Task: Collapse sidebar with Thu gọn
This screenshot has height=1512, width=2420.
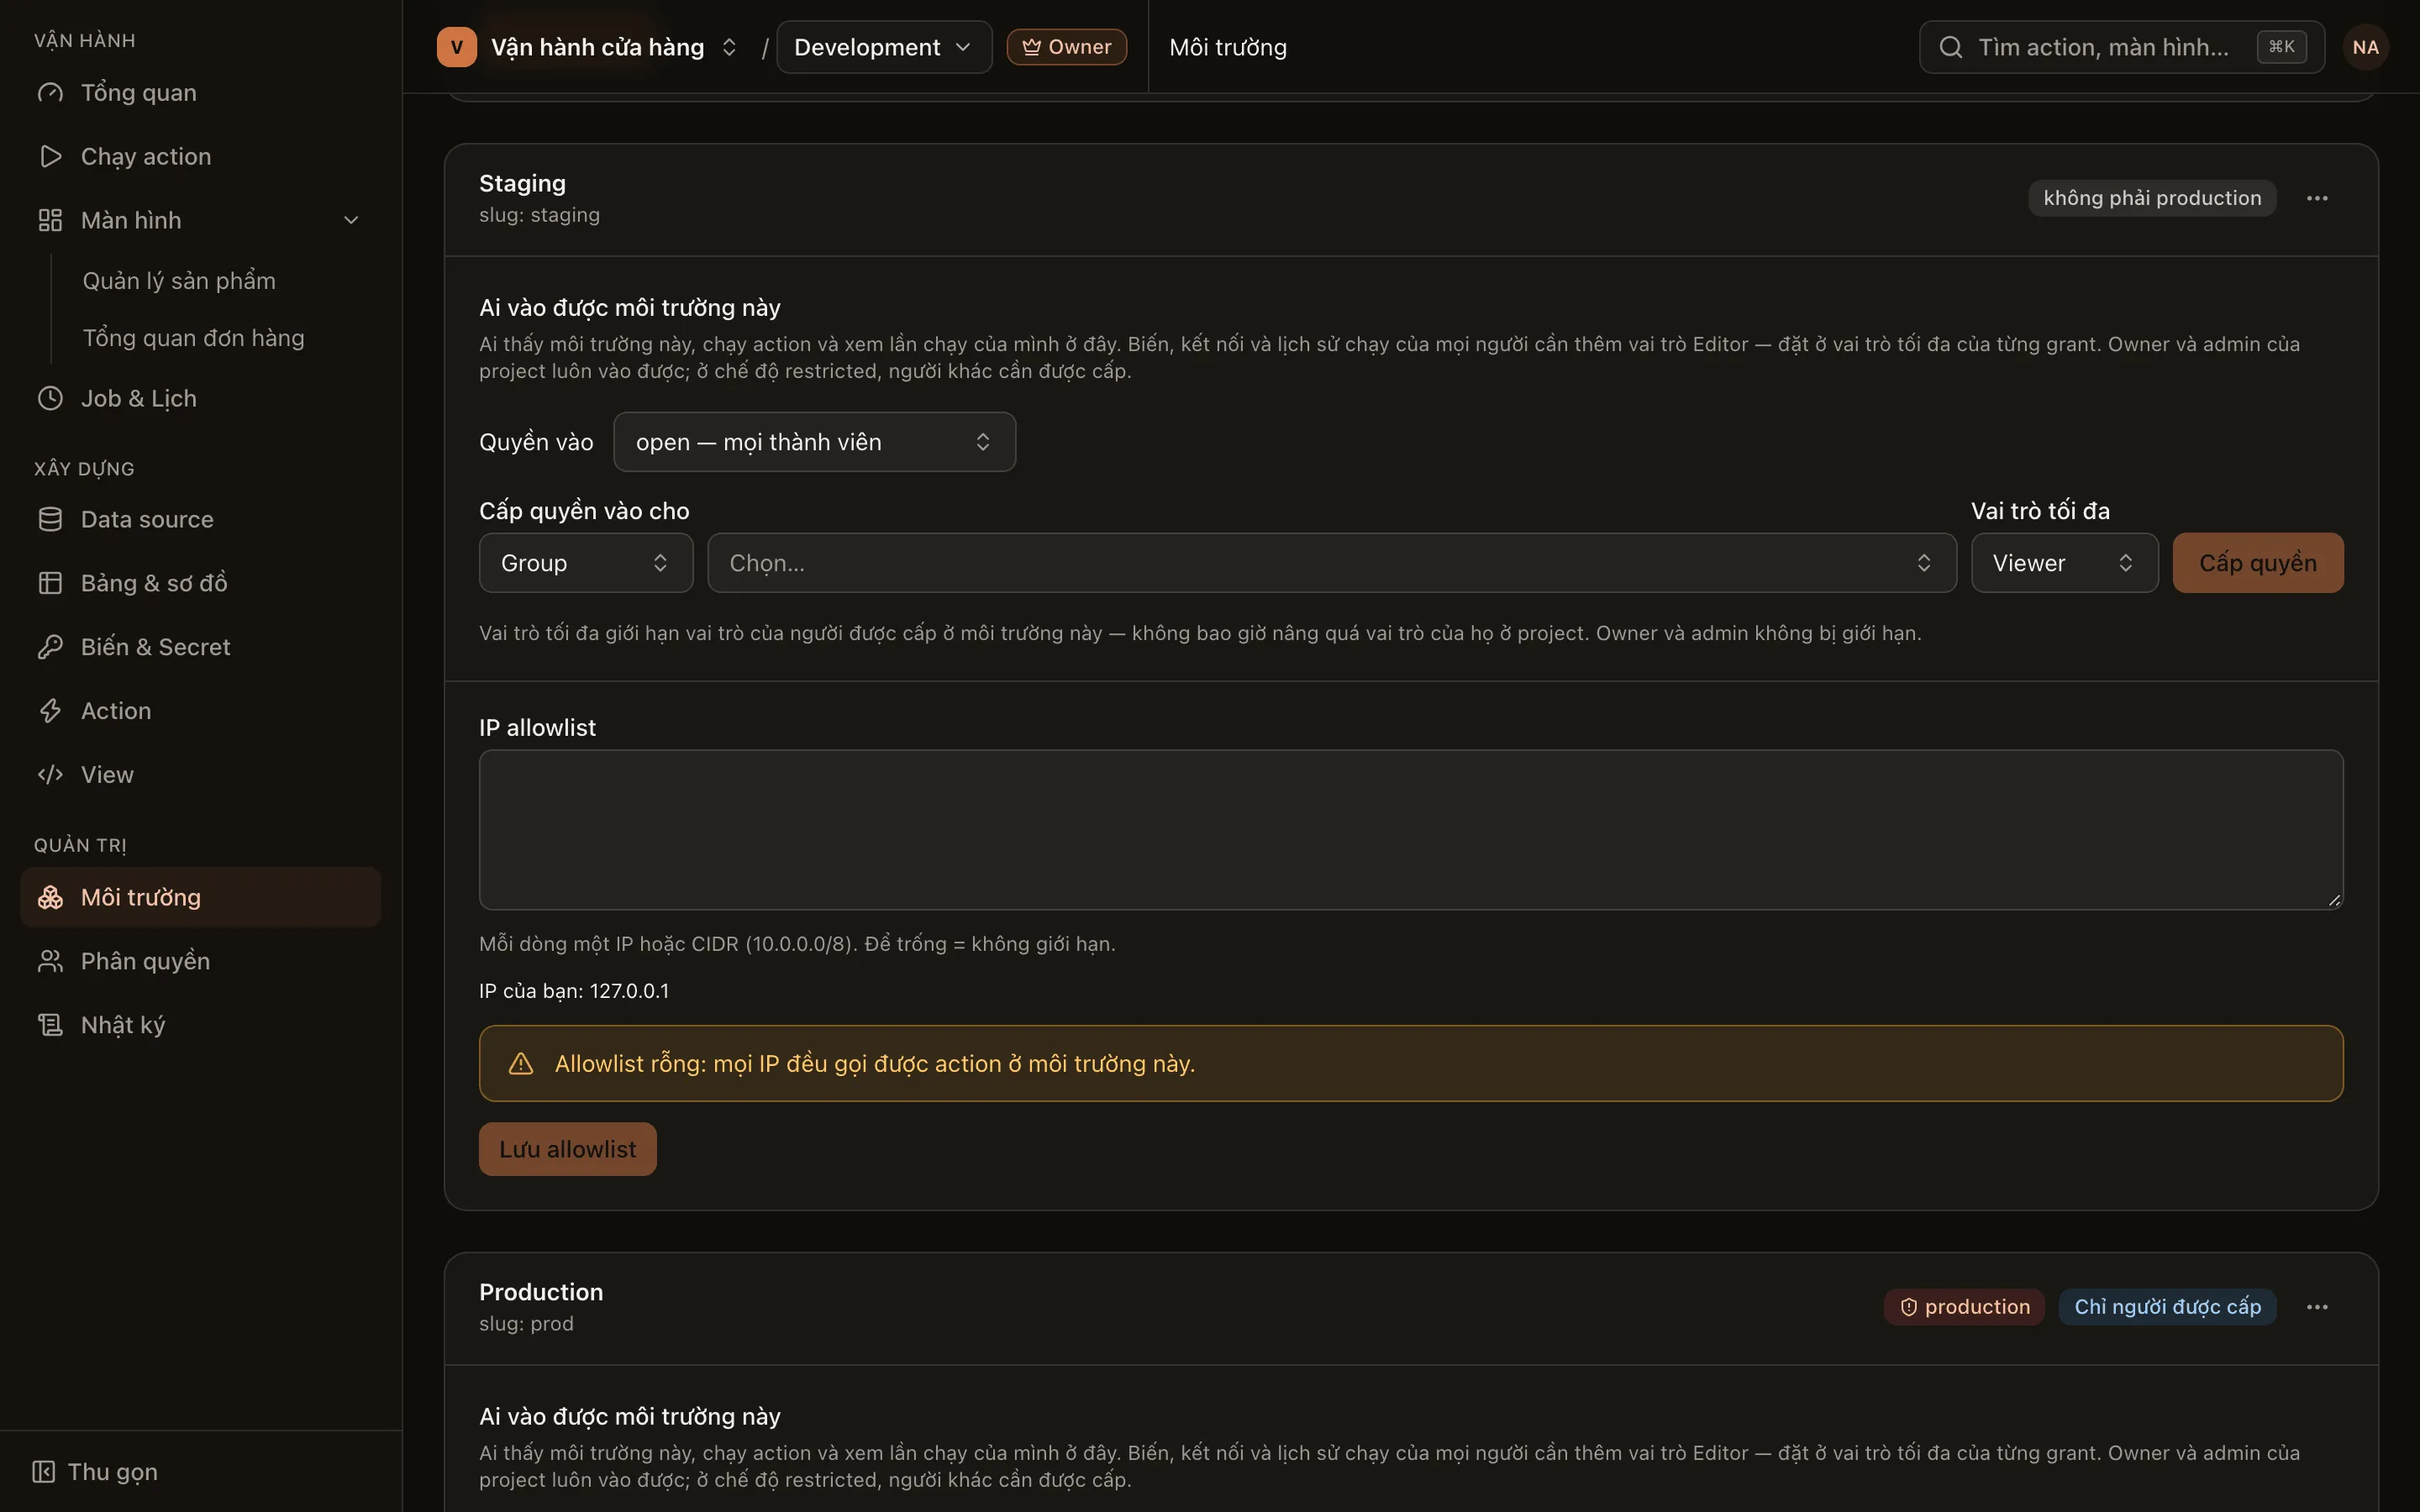Action: (x=95, y=1471)
